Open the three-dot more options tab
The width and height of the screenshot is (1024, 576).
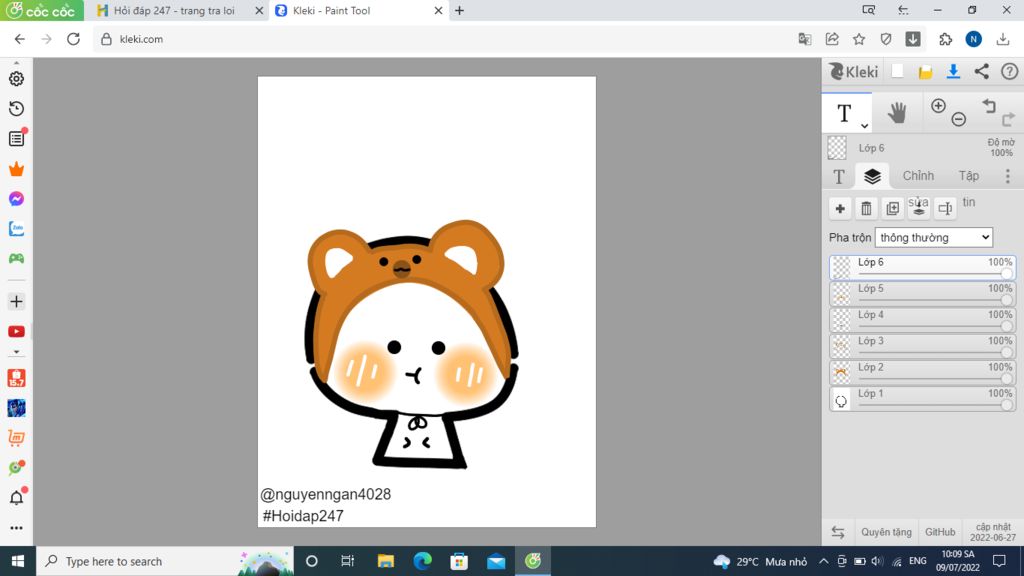pyautogui.click(x=1008, y=176)
